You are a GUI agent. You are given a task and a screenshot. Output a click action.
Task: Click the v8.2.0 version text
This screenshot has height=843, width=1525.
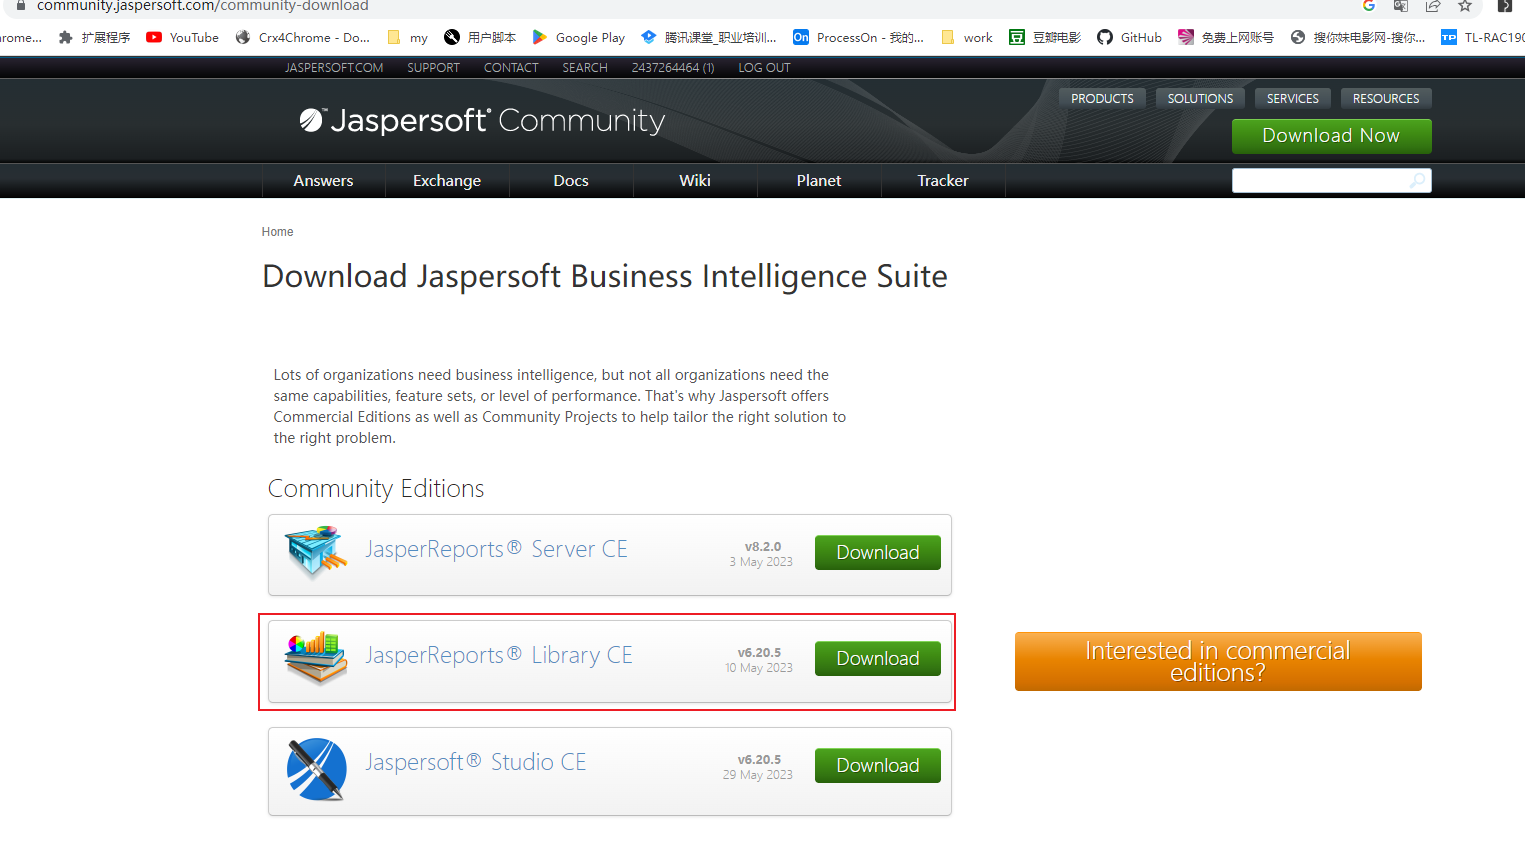coord(763,547)
